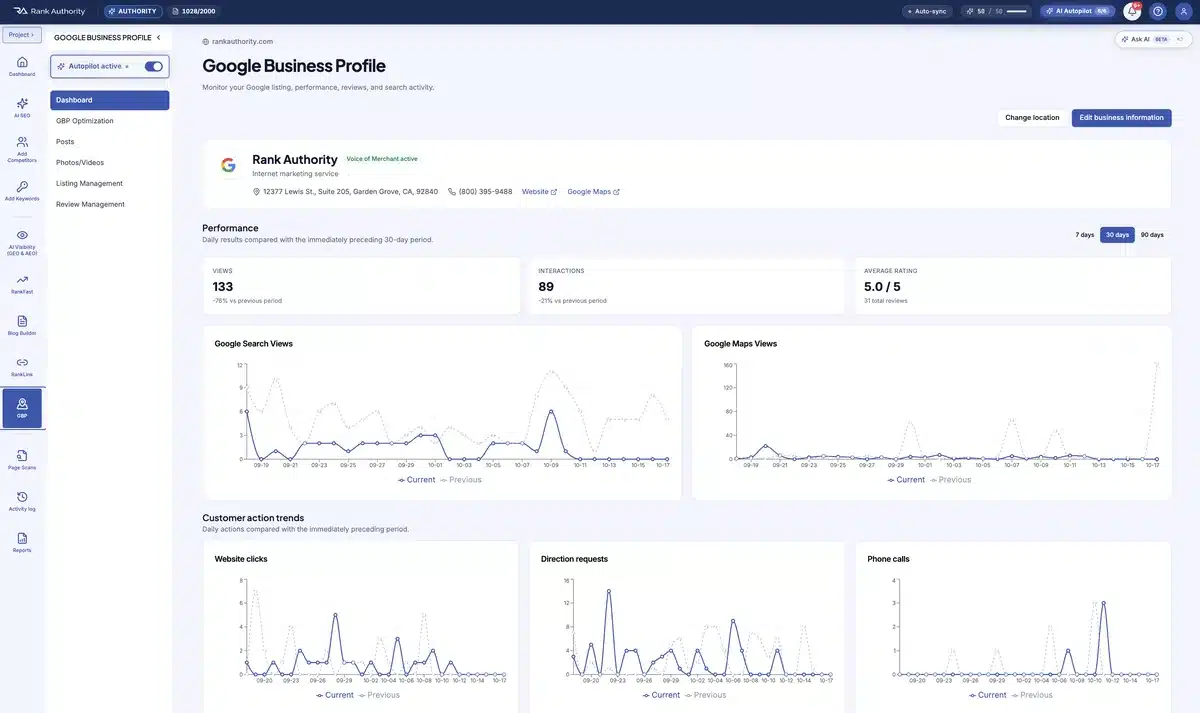Image resolution: width=1200 pixels, height=713 pixels.
Task: Open the help question mark icon
Action: 1158,11
